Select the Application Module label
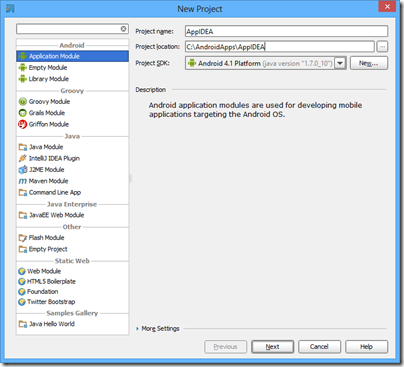Image resolution: width=404 pixels, height=367 pixels. point(54,56)
